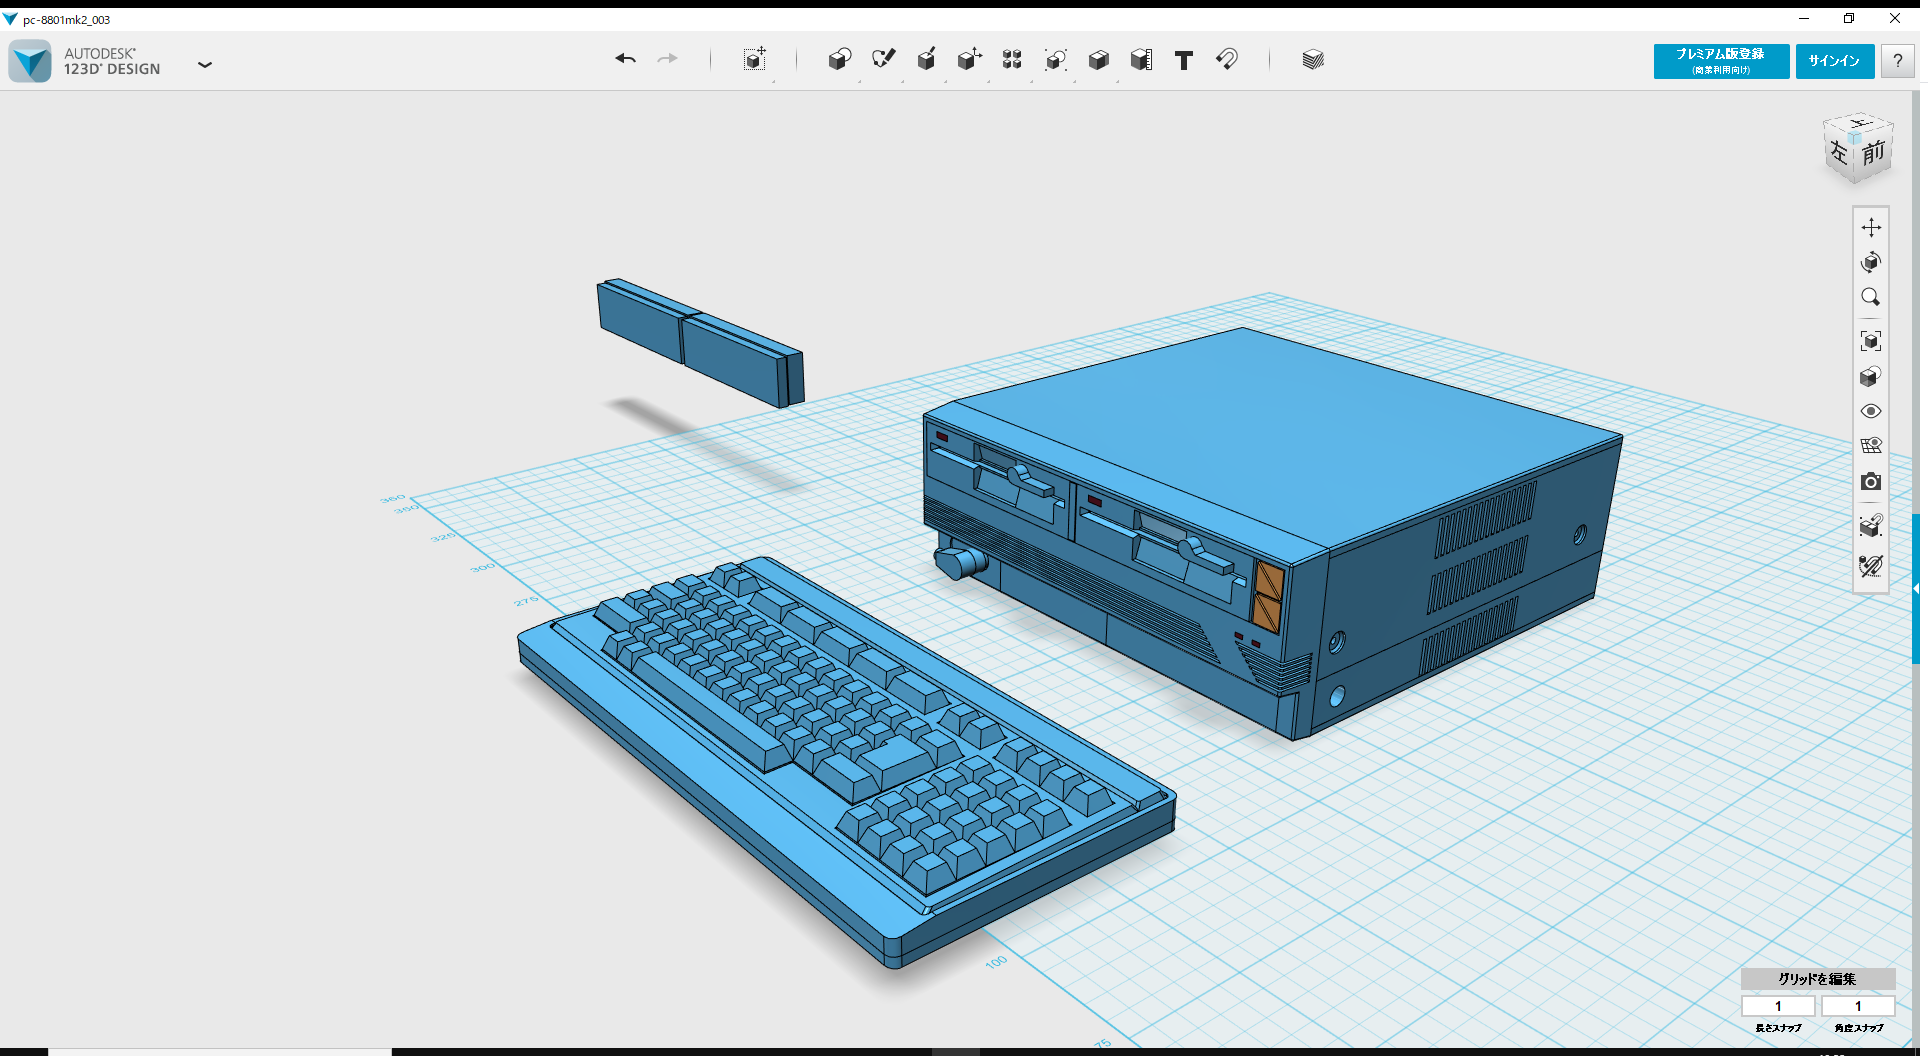Select the Orbit tool in the right sidebar
Image resolution: width=1928 pixels, height=1056 pixels.
(1872, 263)
